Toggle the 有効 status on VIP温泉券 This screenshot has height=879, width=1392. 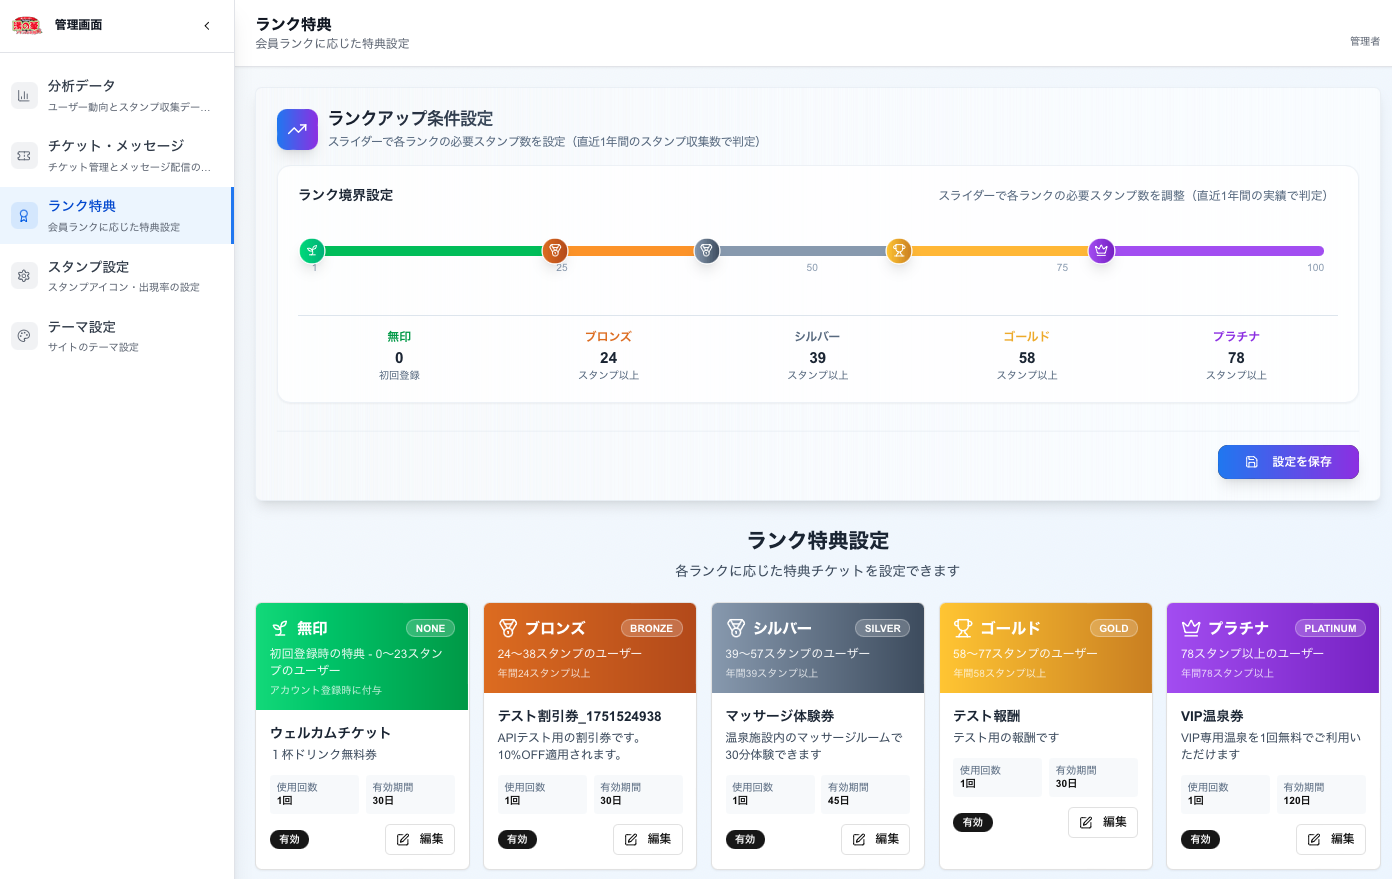(x=1200, y=839)
